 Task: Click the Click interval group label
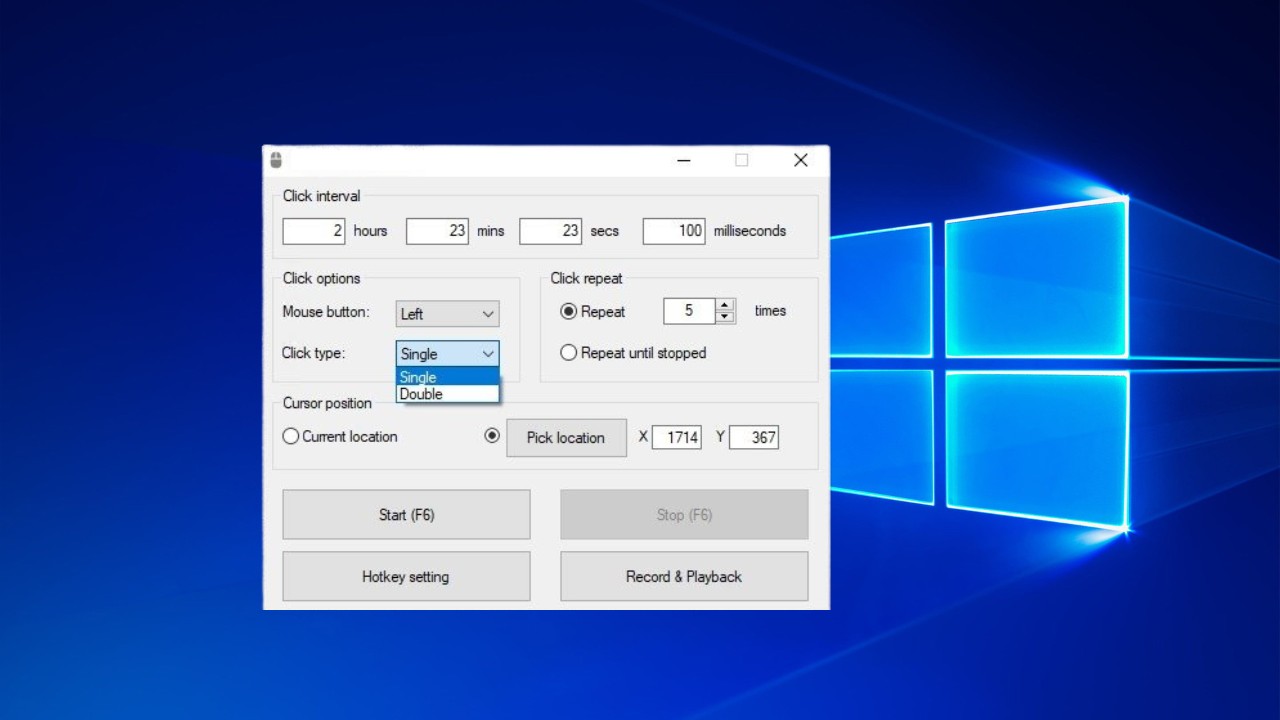click(x=322, y=196)
